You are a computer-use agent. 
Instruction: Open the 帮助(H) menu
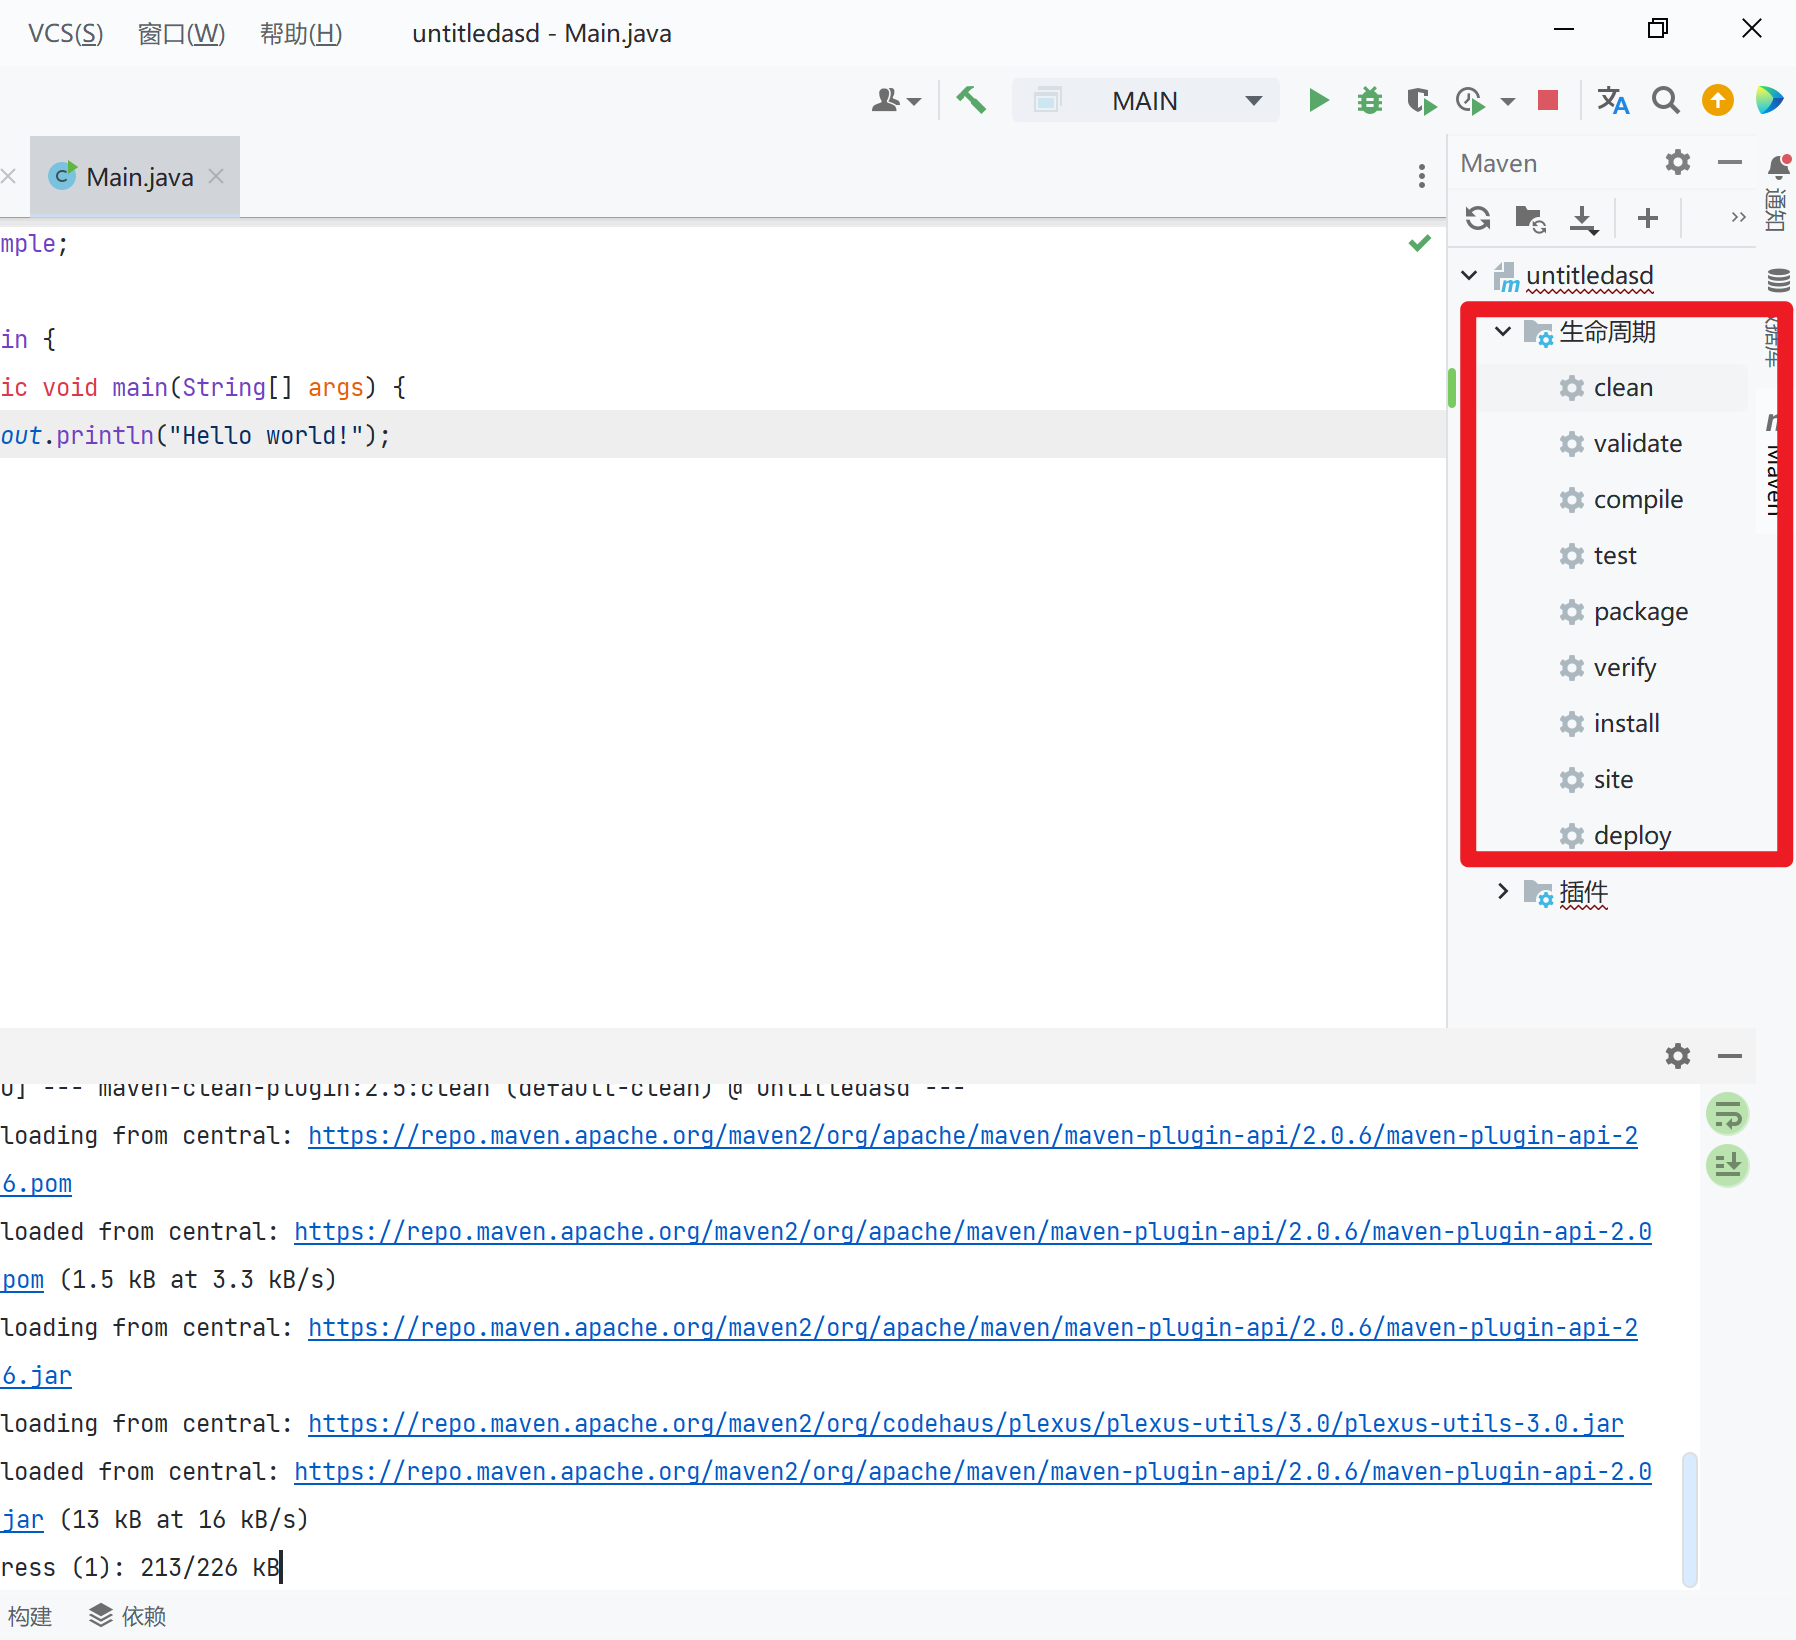point(300,33)
